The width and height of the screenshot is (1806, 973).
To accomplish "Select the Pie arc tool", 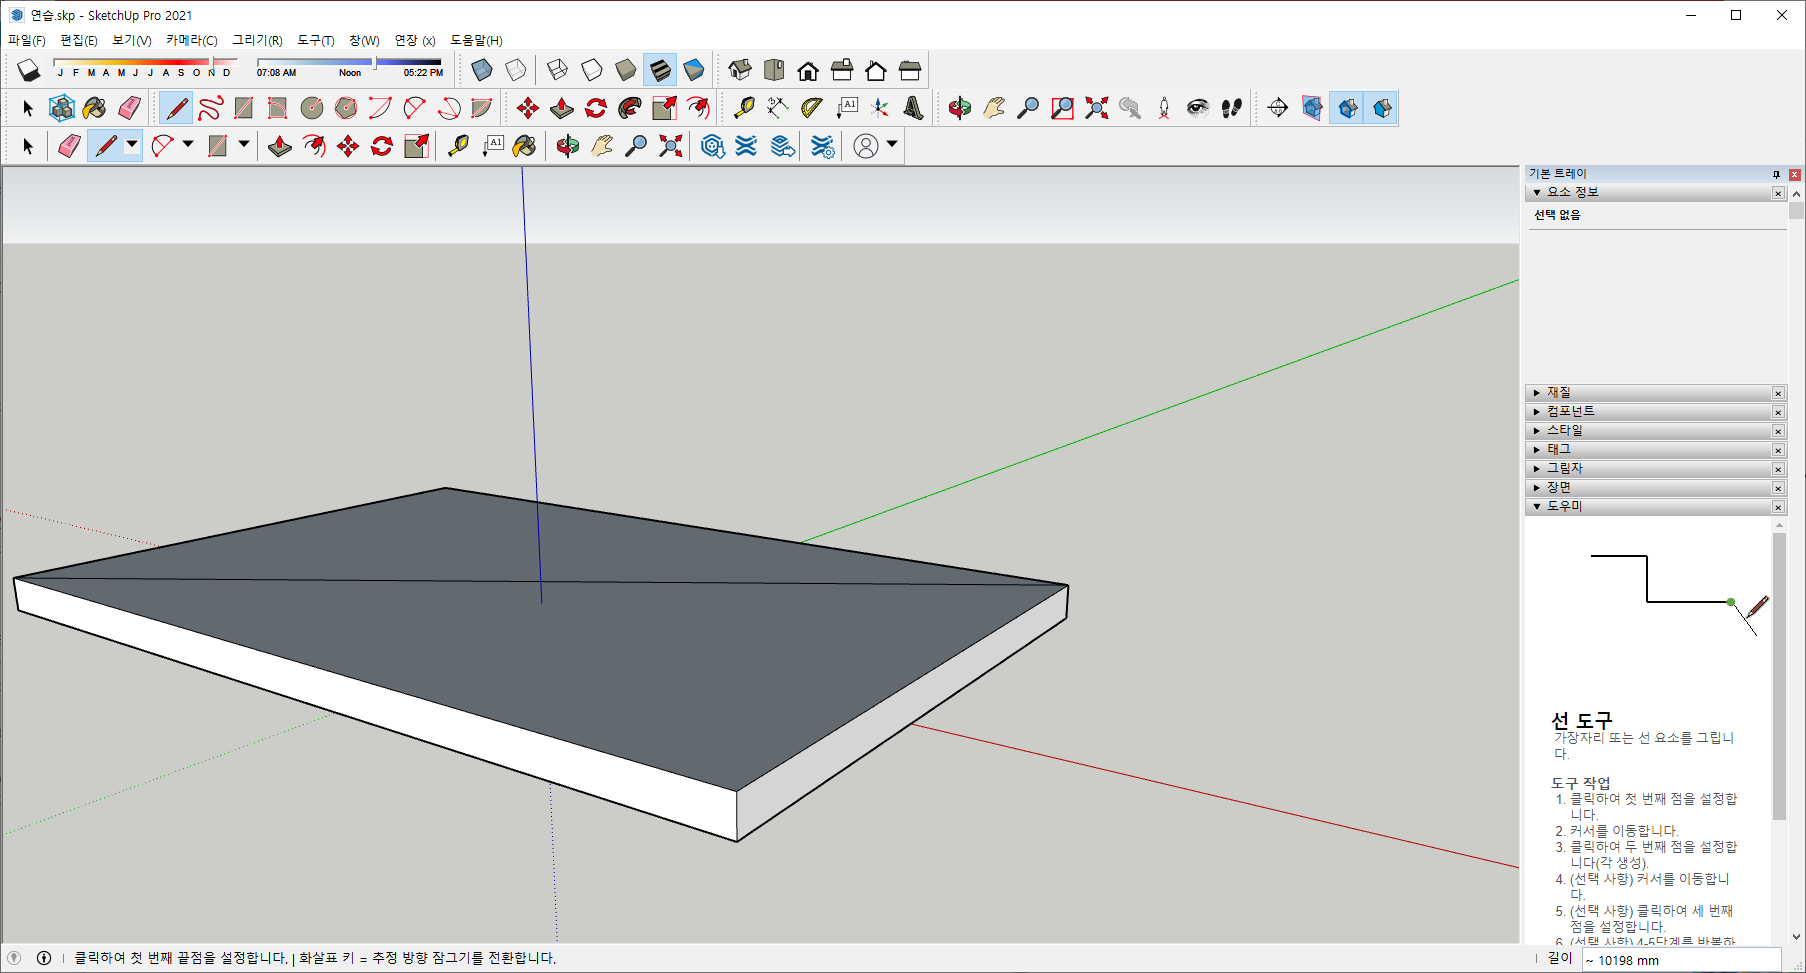I will click(x=482, y=108).
